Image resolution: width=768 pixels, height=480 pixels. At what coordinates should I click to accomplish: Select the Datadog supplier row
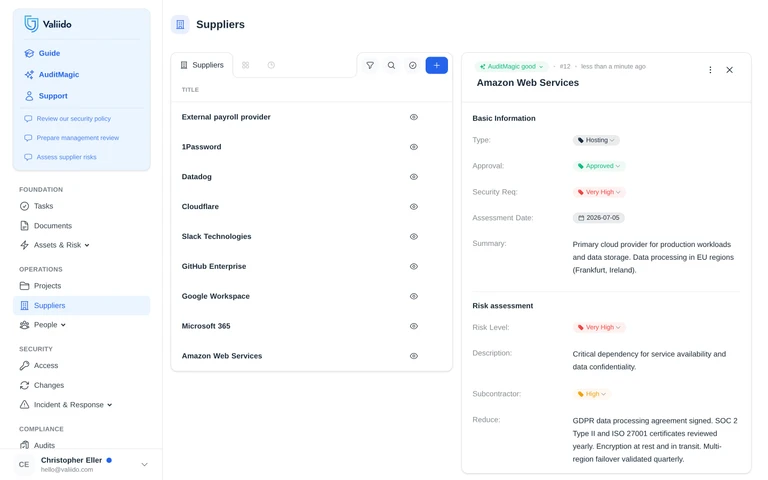click(x=312, y=177)
